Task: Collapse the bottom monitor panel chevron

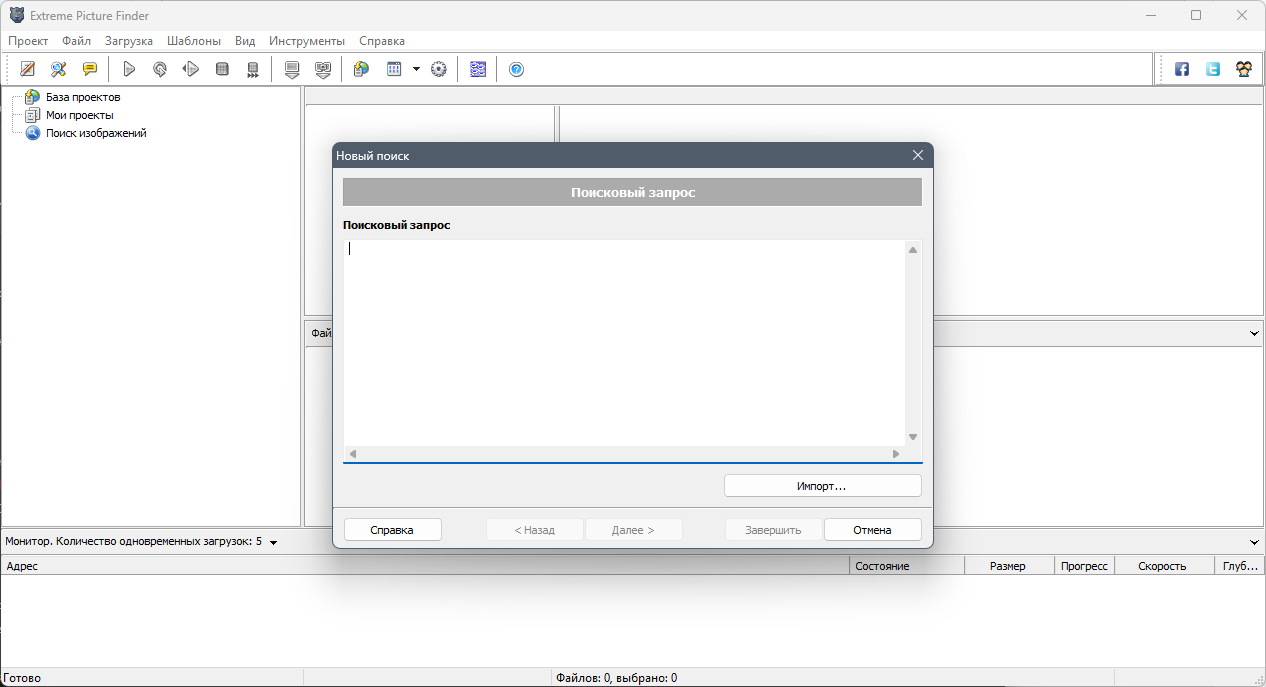Action: coord(1253,541)
